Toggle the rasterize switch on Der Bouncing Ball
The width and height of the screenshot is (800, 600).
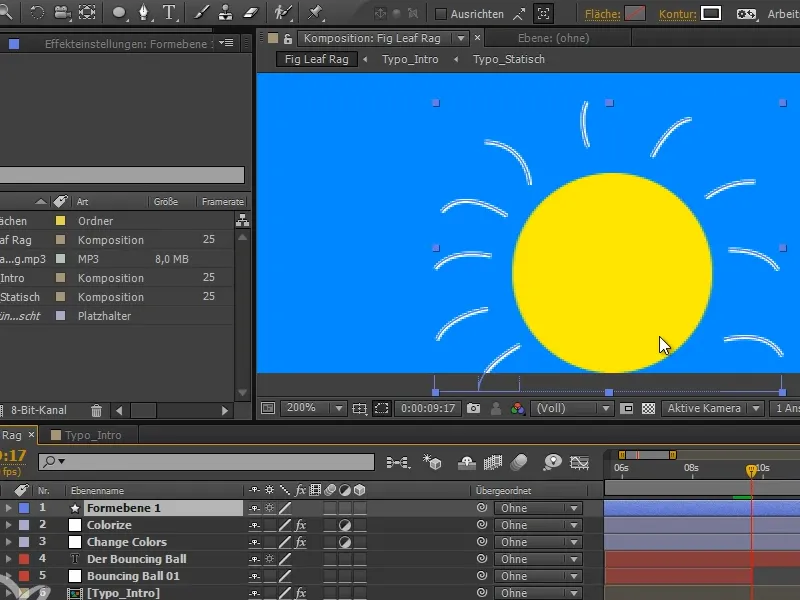click(269, 559)
